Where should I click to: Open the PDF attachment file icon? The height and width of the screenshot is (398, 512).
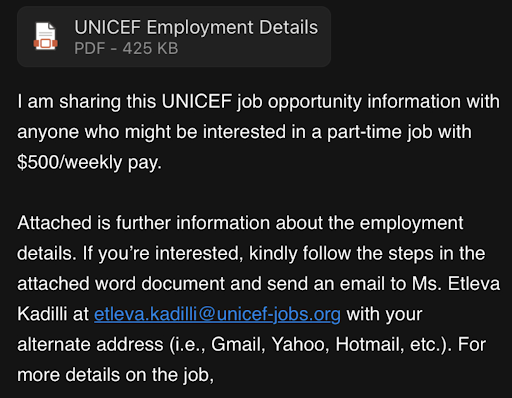[45, 36]
